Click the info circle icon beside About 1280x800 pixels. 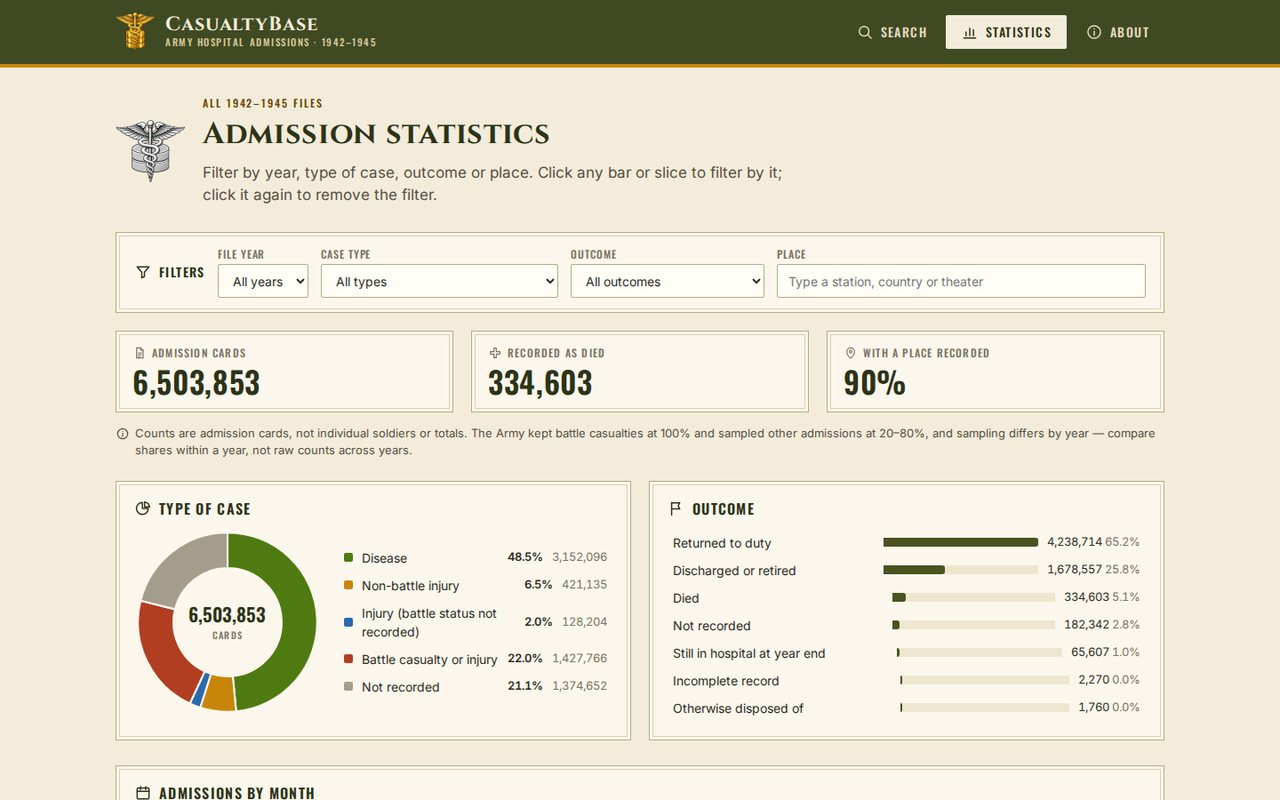1094,32
